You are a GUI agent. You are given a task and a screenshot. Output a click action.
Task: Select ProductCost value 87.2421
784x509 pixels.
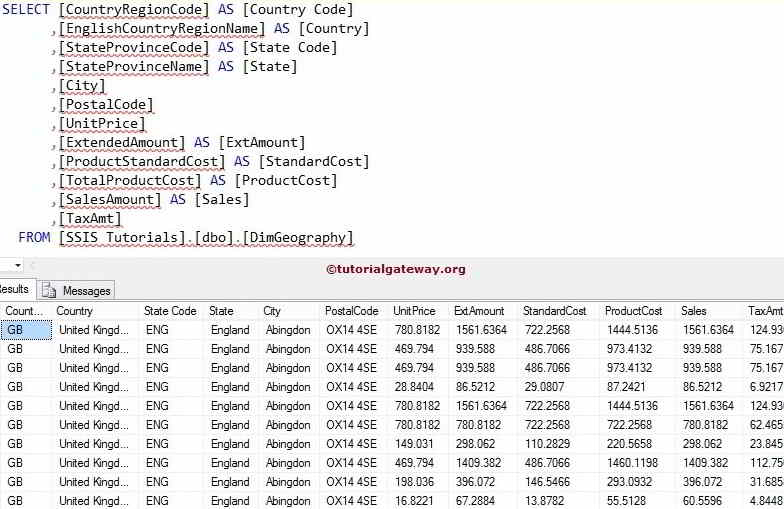[626, 387]
